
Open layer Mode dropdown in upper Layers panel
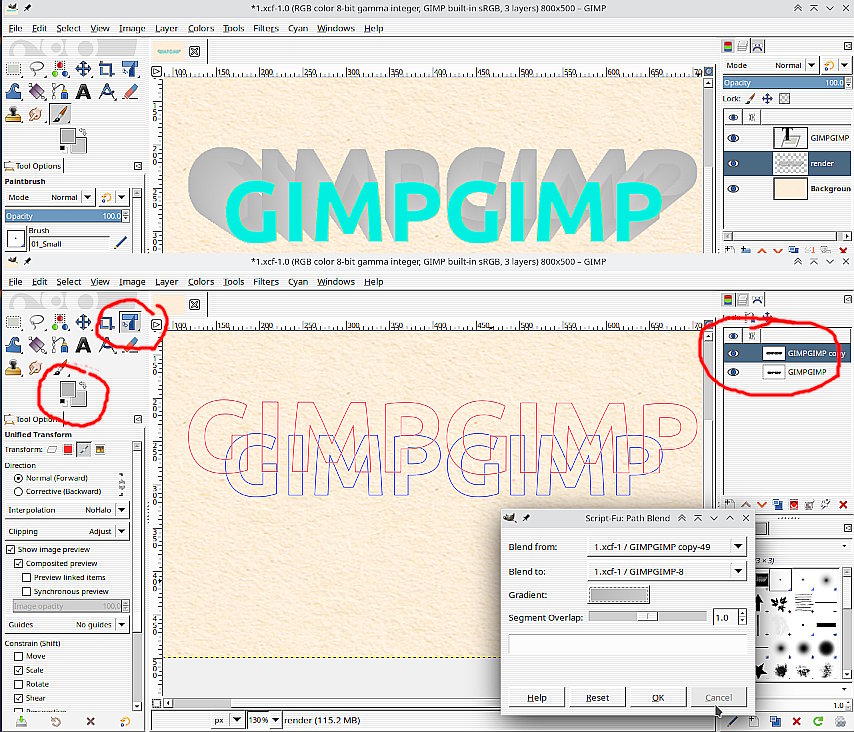[771, 65]
